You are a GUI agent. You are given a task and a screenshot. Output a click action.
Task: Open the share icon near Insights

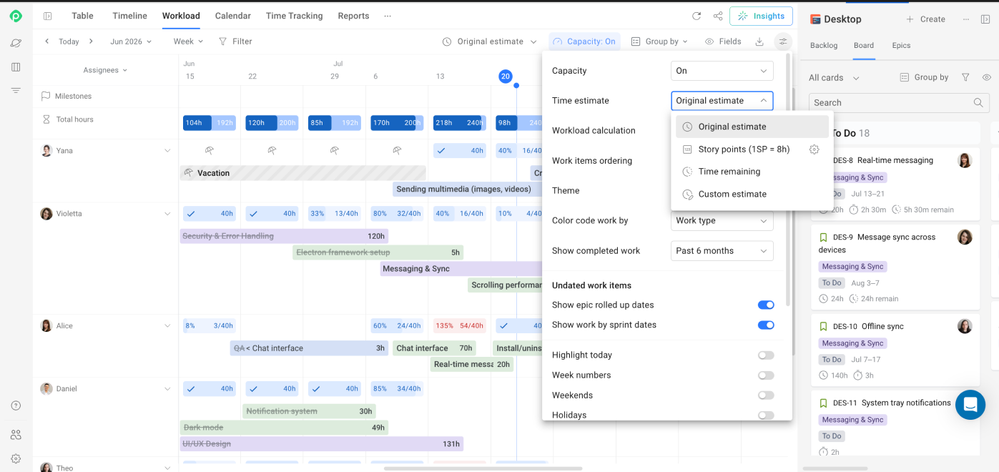tap(718, 16)
